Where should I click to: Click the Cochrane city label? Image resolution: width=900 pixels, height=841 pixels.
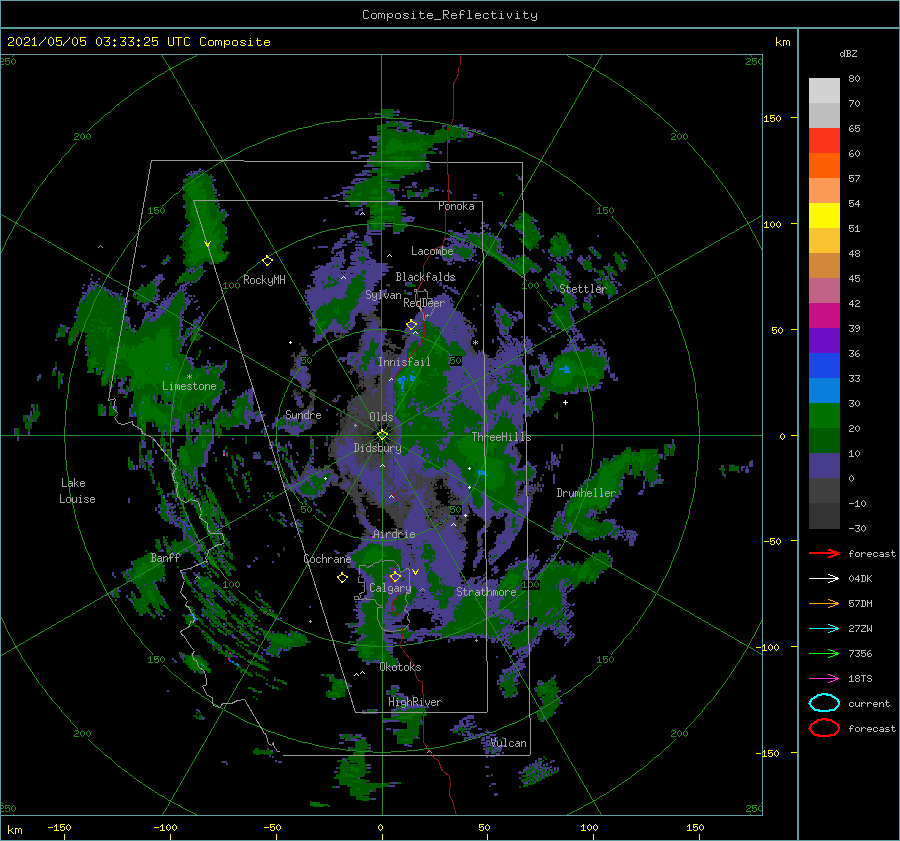(327, 559)
